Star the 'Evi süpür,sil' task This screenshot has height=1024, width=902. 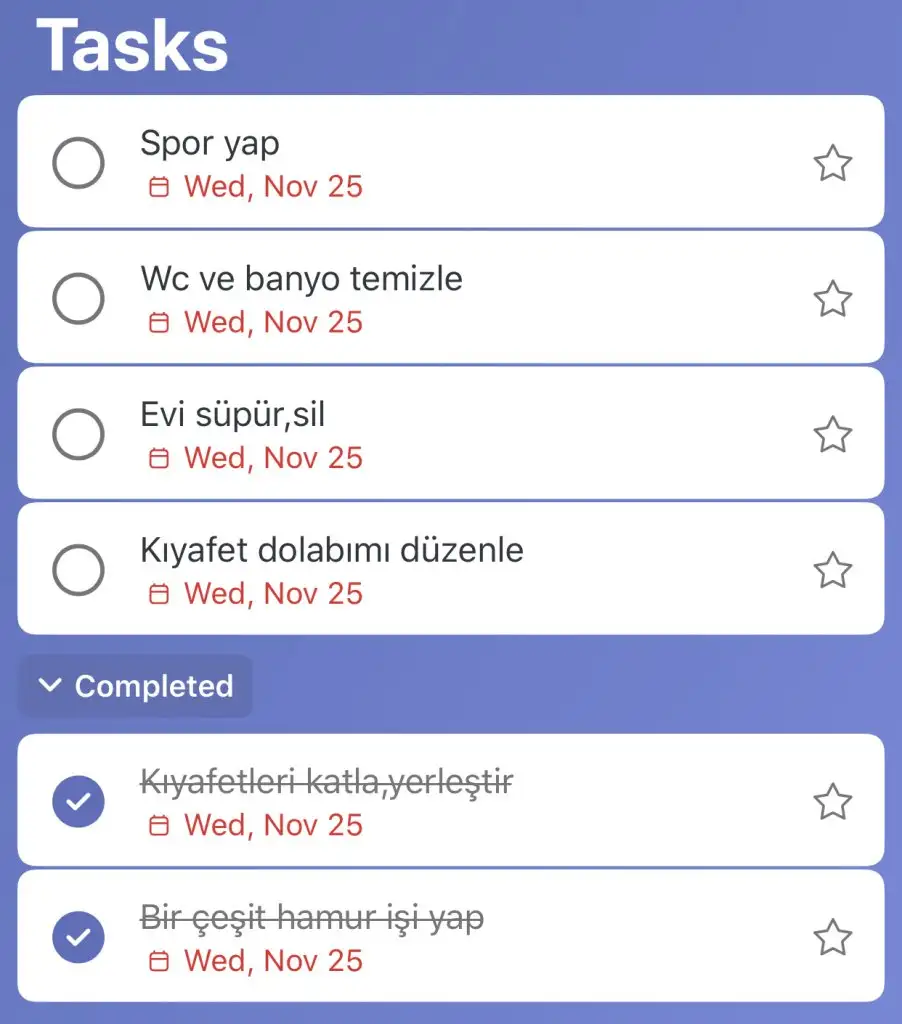coord(832,435)
